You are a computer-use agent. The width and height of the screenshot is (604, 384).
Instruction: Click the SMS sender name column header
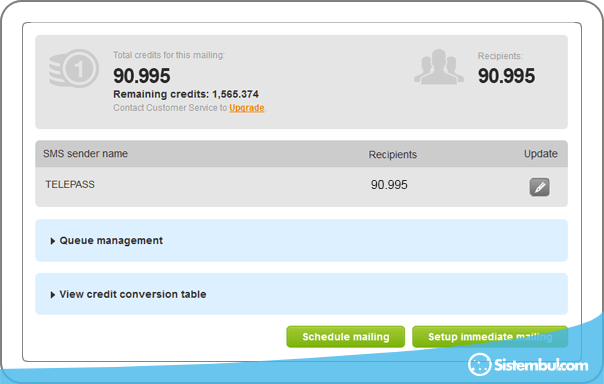85,154
